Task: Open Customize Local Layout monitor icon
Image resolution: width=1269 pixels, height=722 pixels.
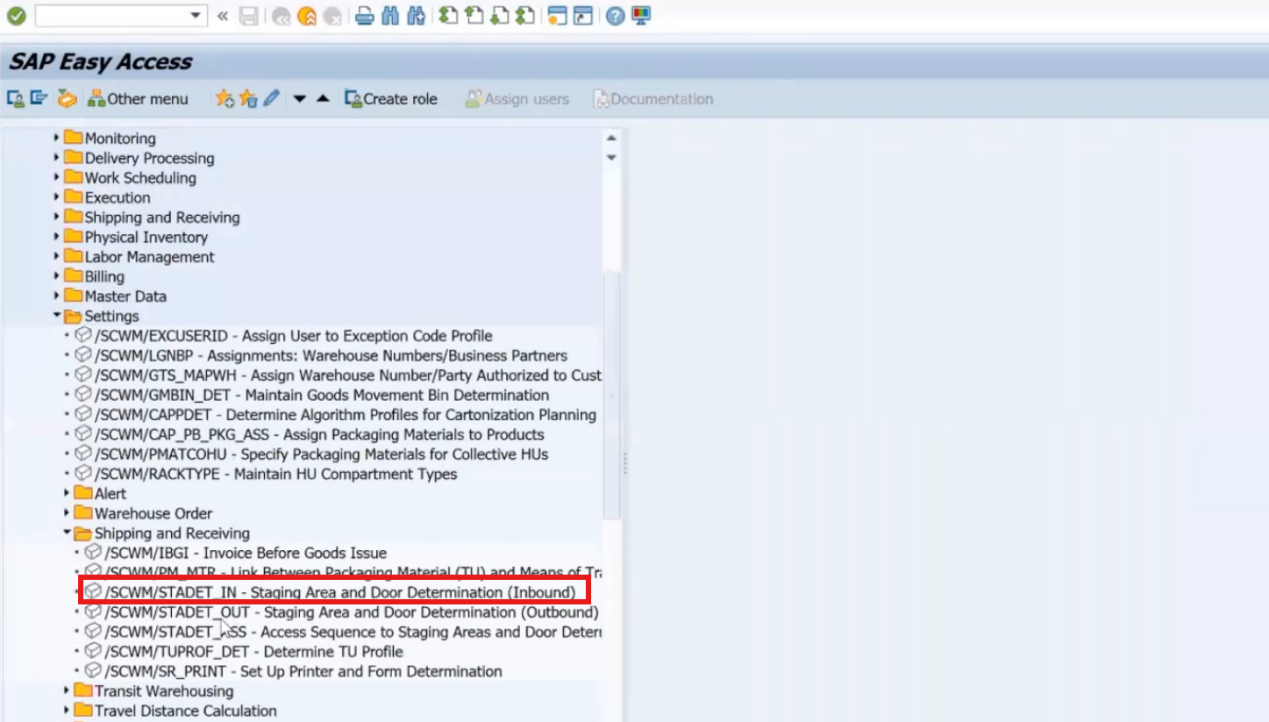Action: [x=641, y=16]
